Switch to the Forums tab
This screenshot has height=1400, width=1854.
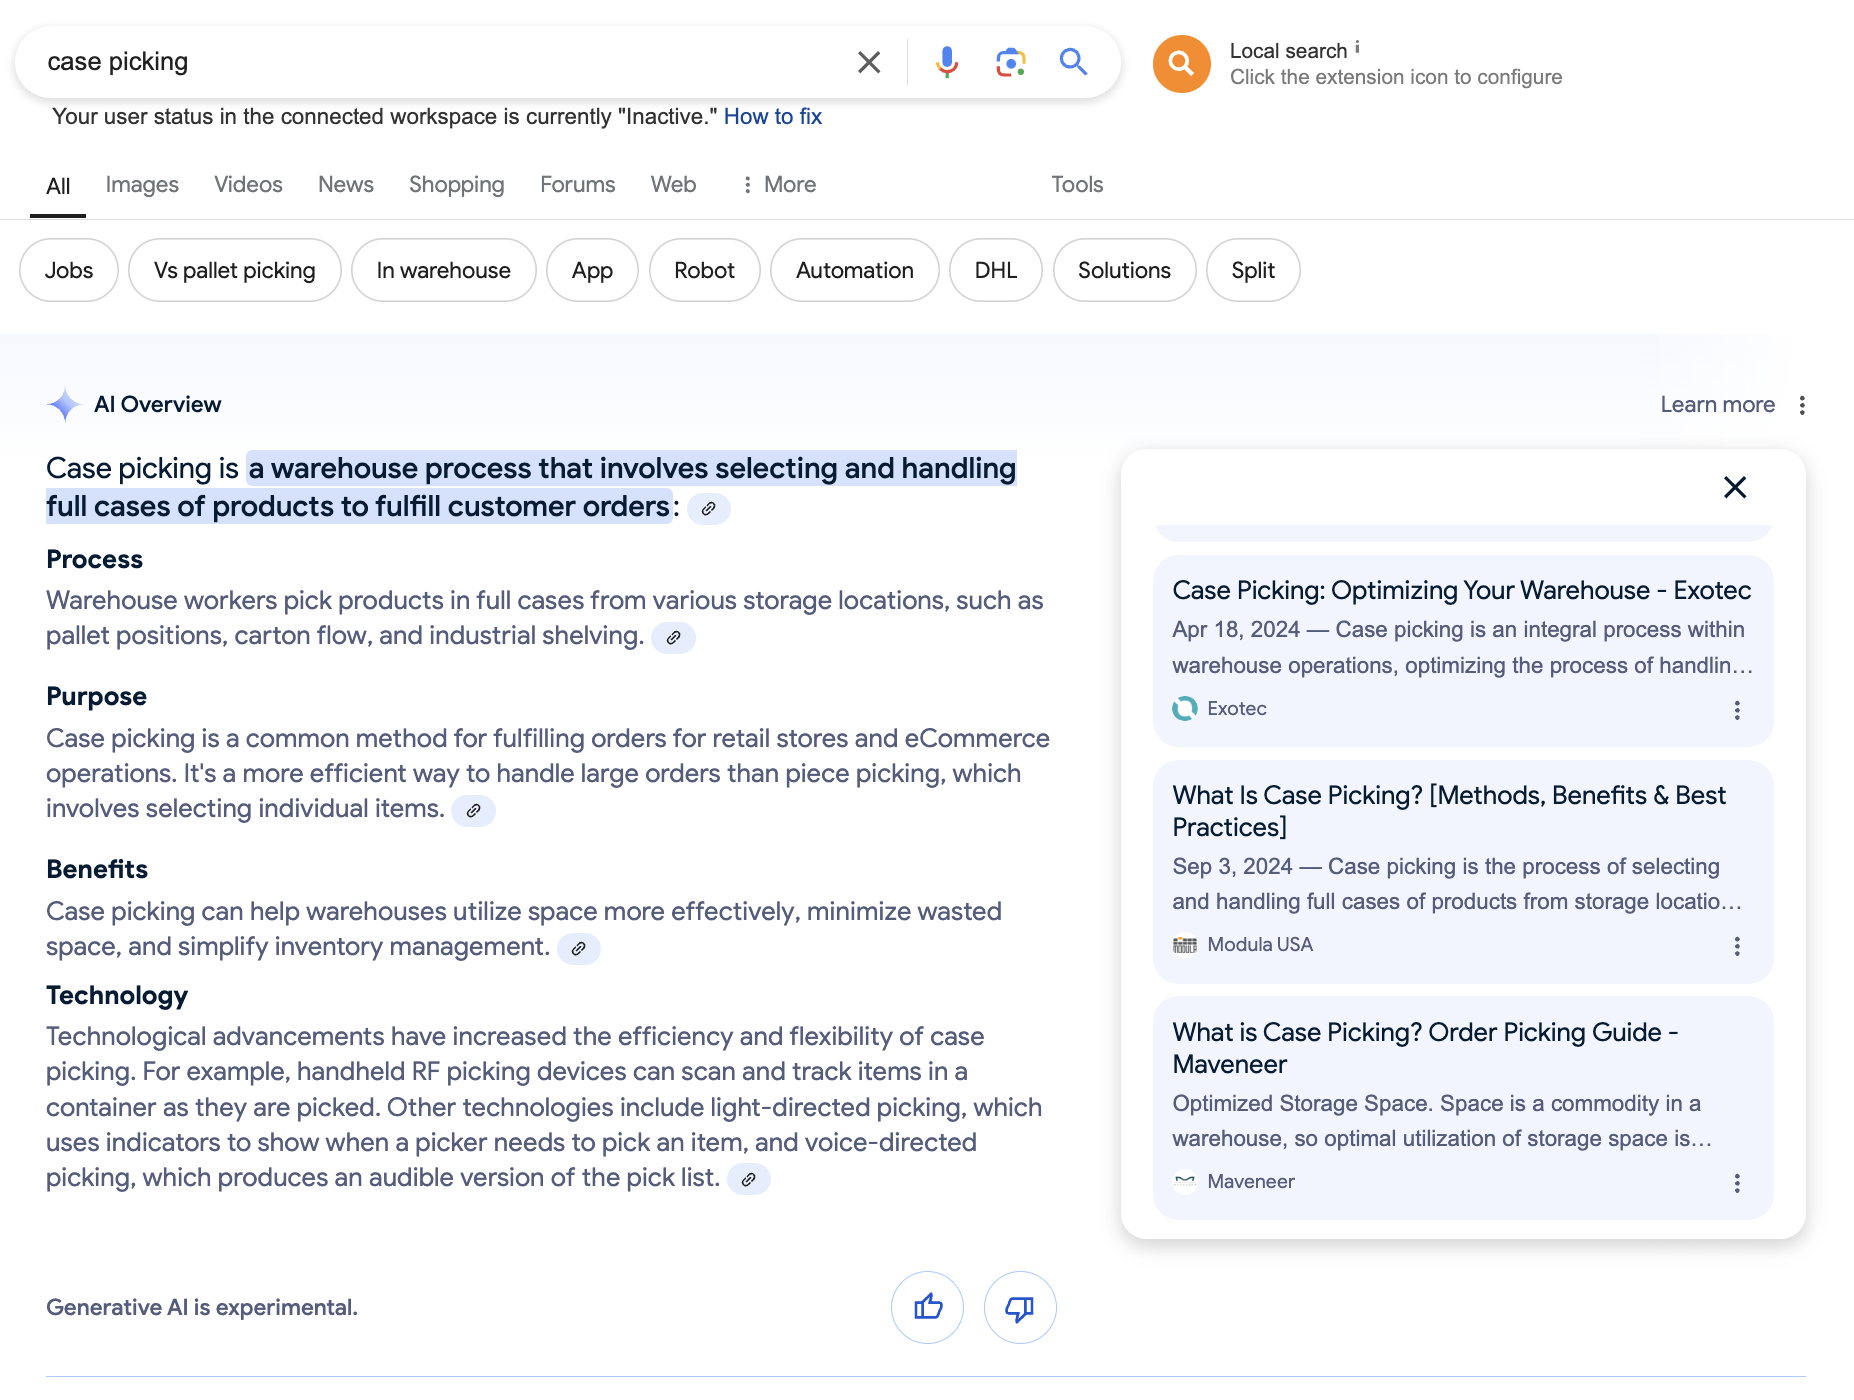[577, 185]
